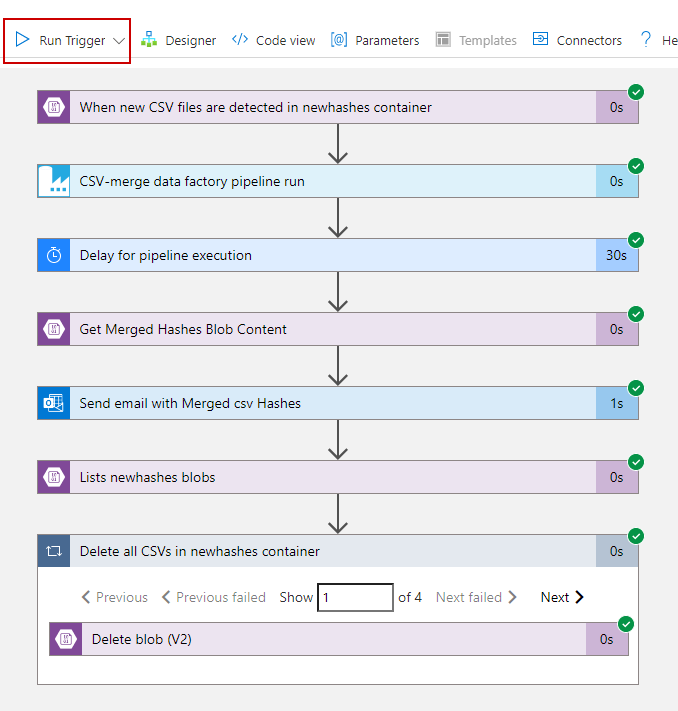Open the Run Trigger dropdown arrow

coord(119,41)
